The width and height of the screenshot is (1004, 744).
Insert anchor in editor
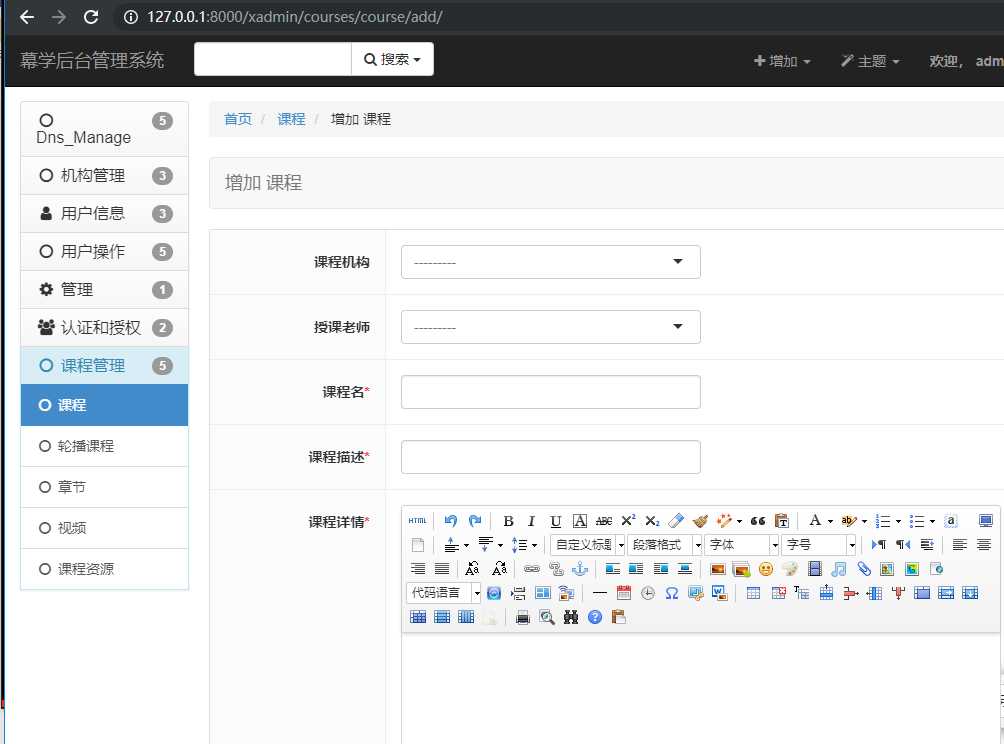coord(579,569)
